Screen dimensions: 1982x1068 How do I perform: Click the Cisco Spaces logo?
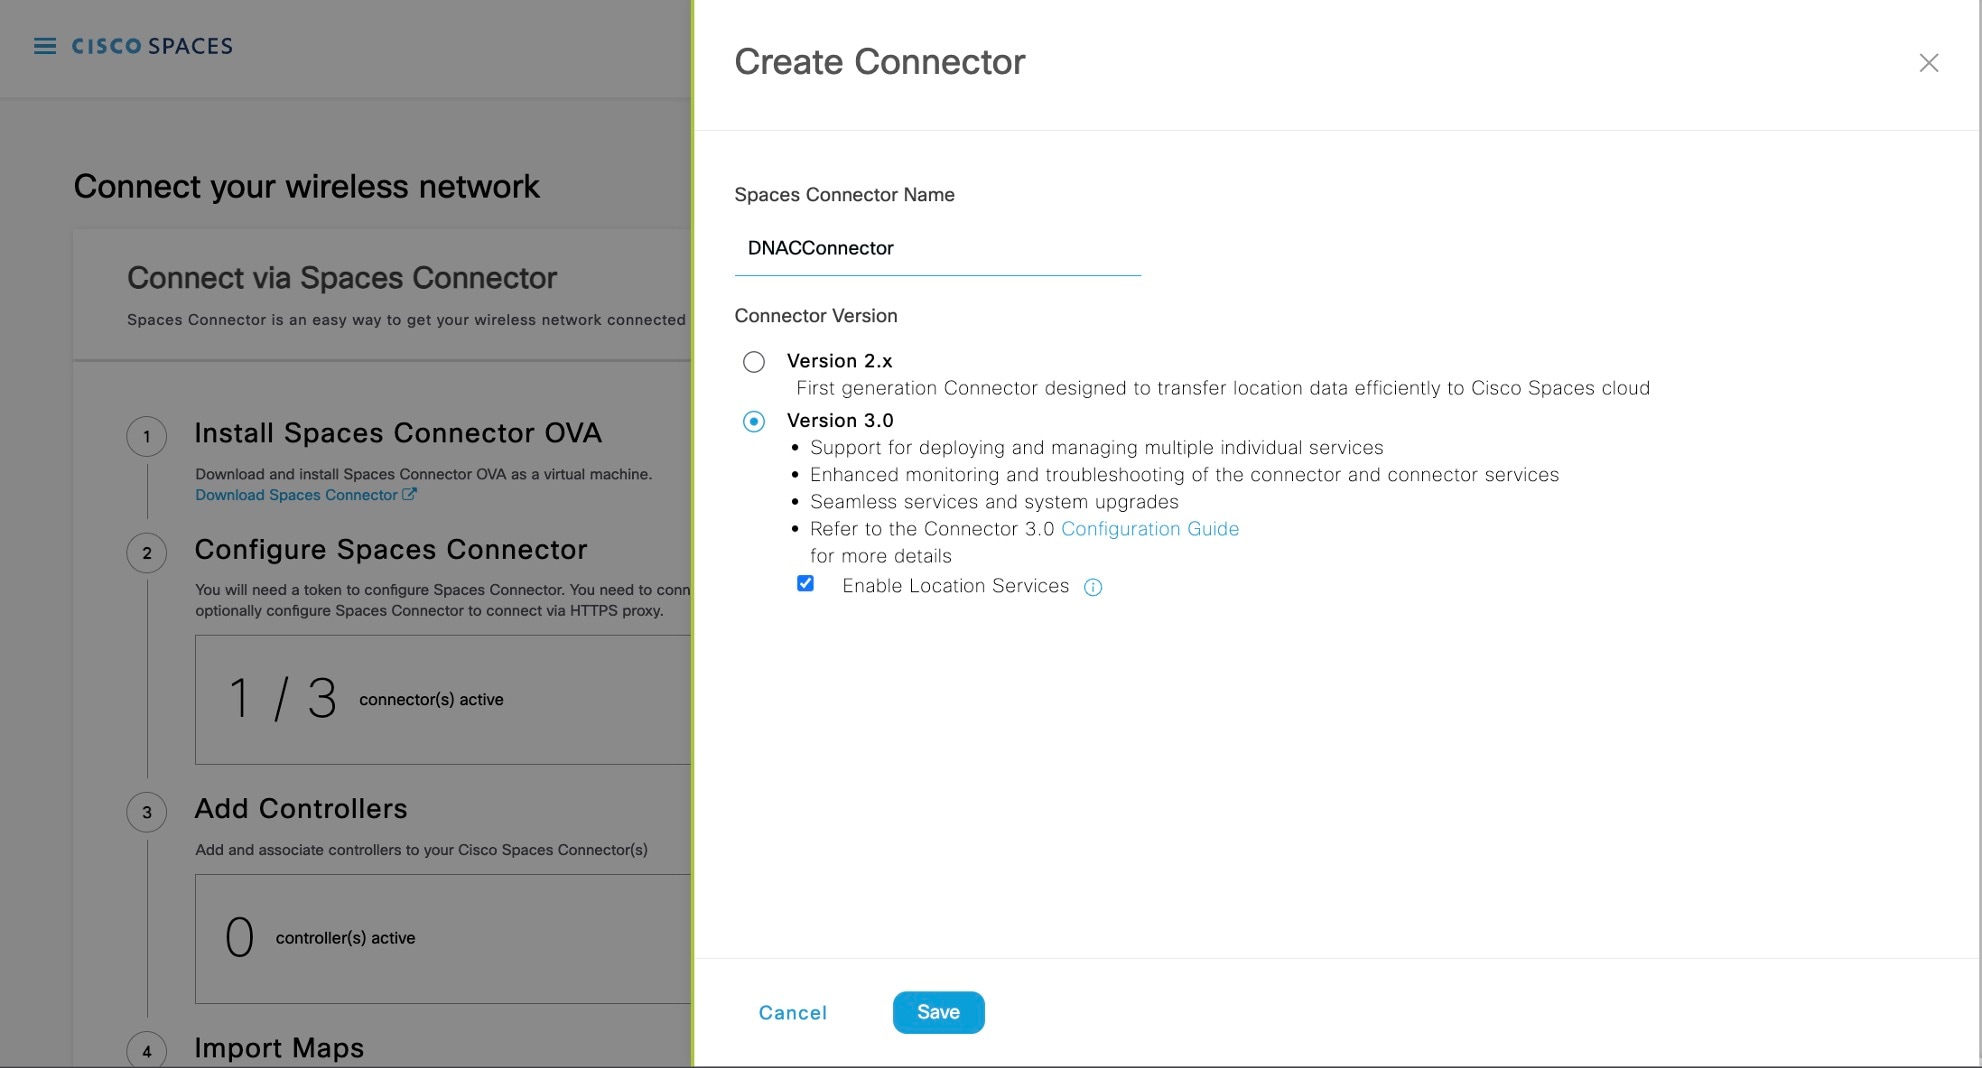coord(152,46)
